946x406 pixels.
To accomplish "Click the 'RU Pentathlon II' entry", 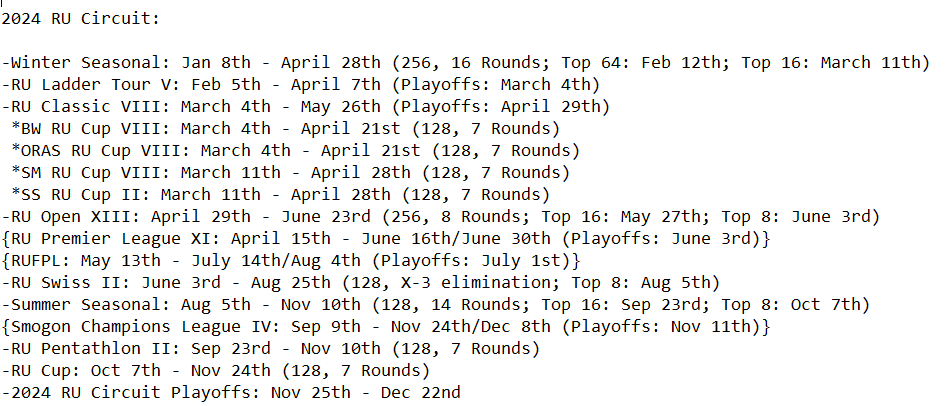I will tap(270, 349).
